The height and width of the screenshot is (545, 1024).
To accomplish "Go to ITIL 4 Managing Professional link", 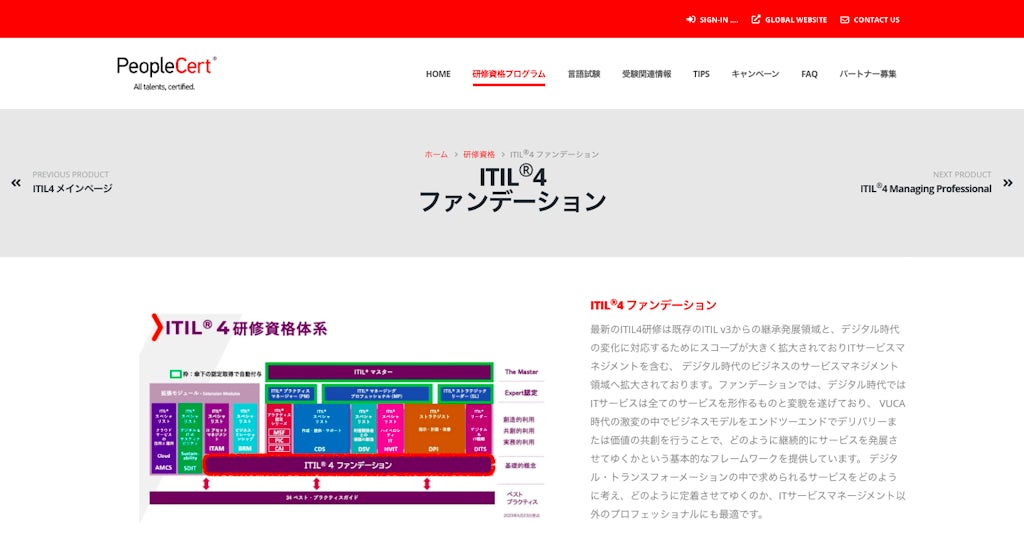I will (925, 189).
